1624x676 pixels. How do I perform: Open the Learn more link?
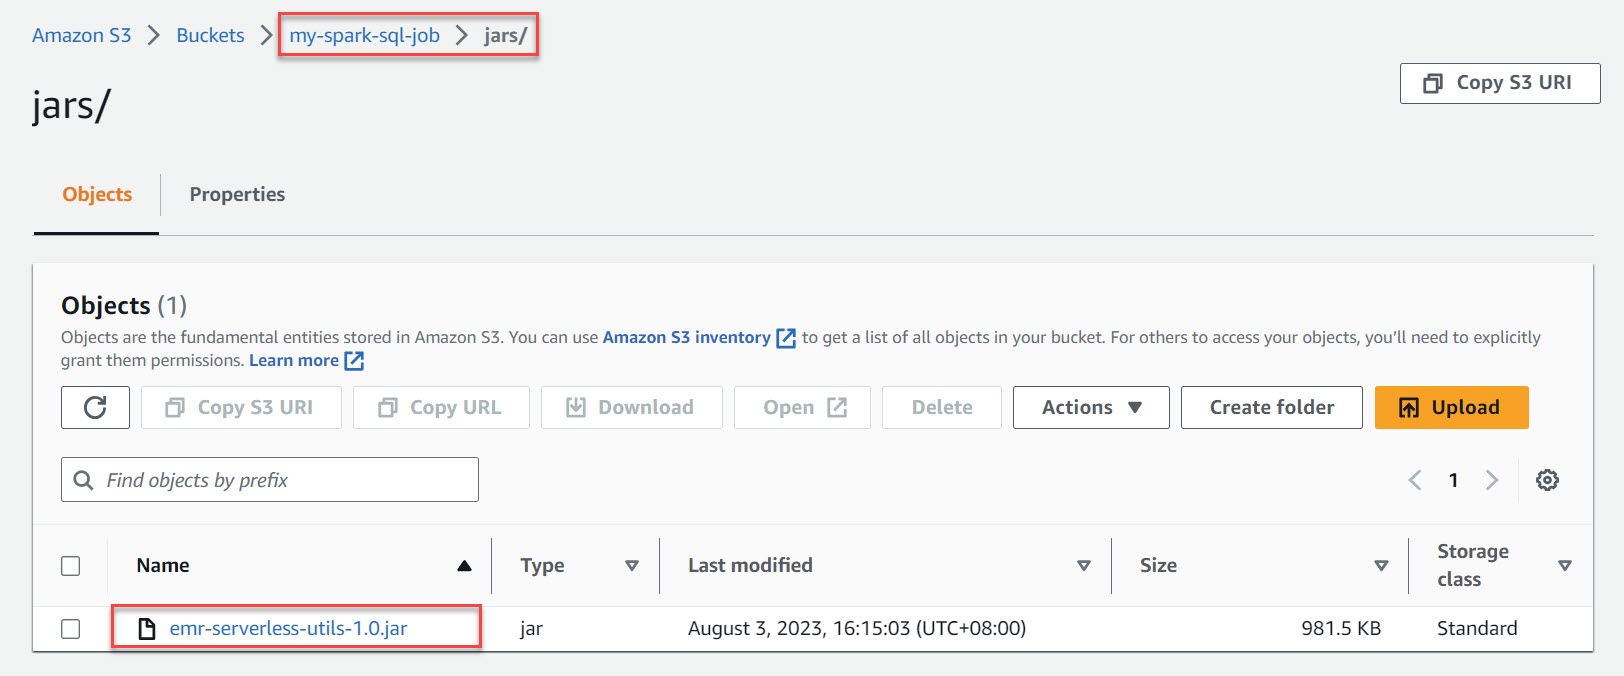294,361
